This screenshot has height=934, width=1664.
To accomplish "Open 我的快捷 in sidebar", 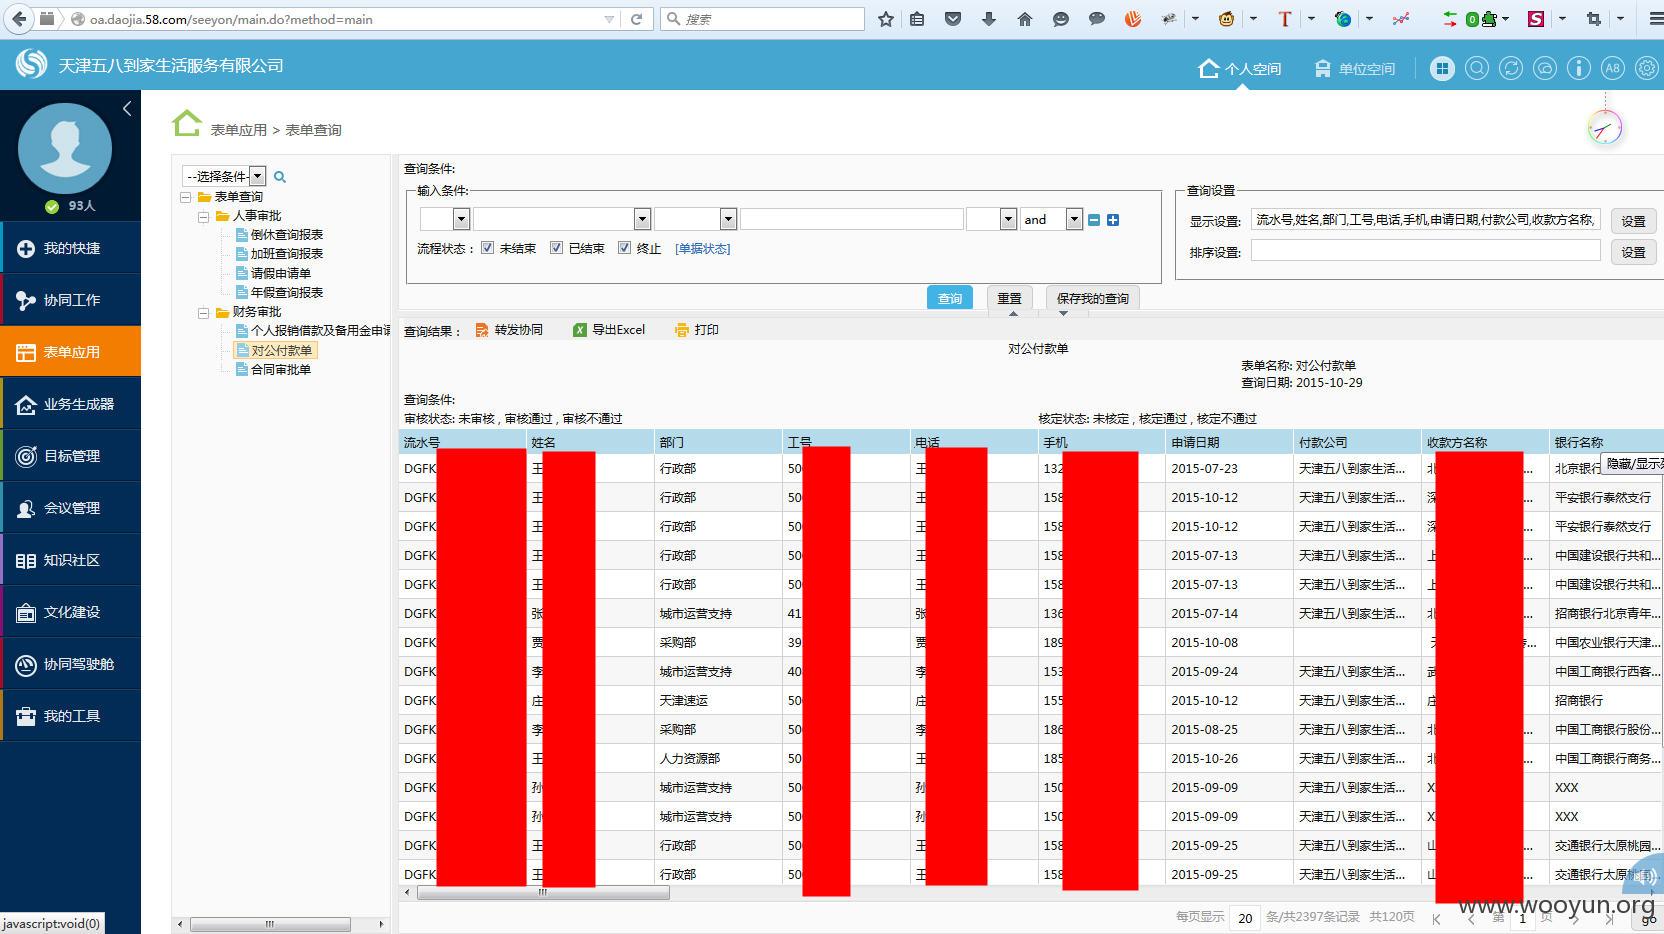I will 70,248.
